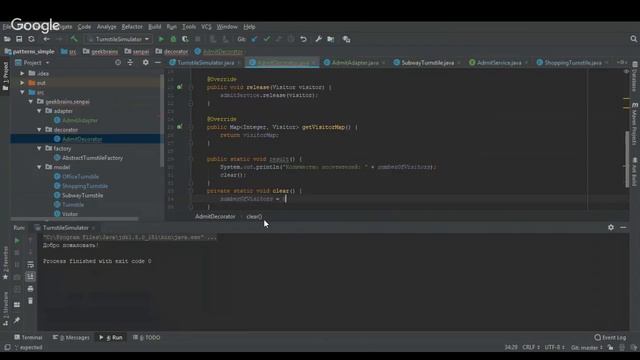Save all files with the floppy icon
The height and width of the screenshot is (360, 640).
19,39
